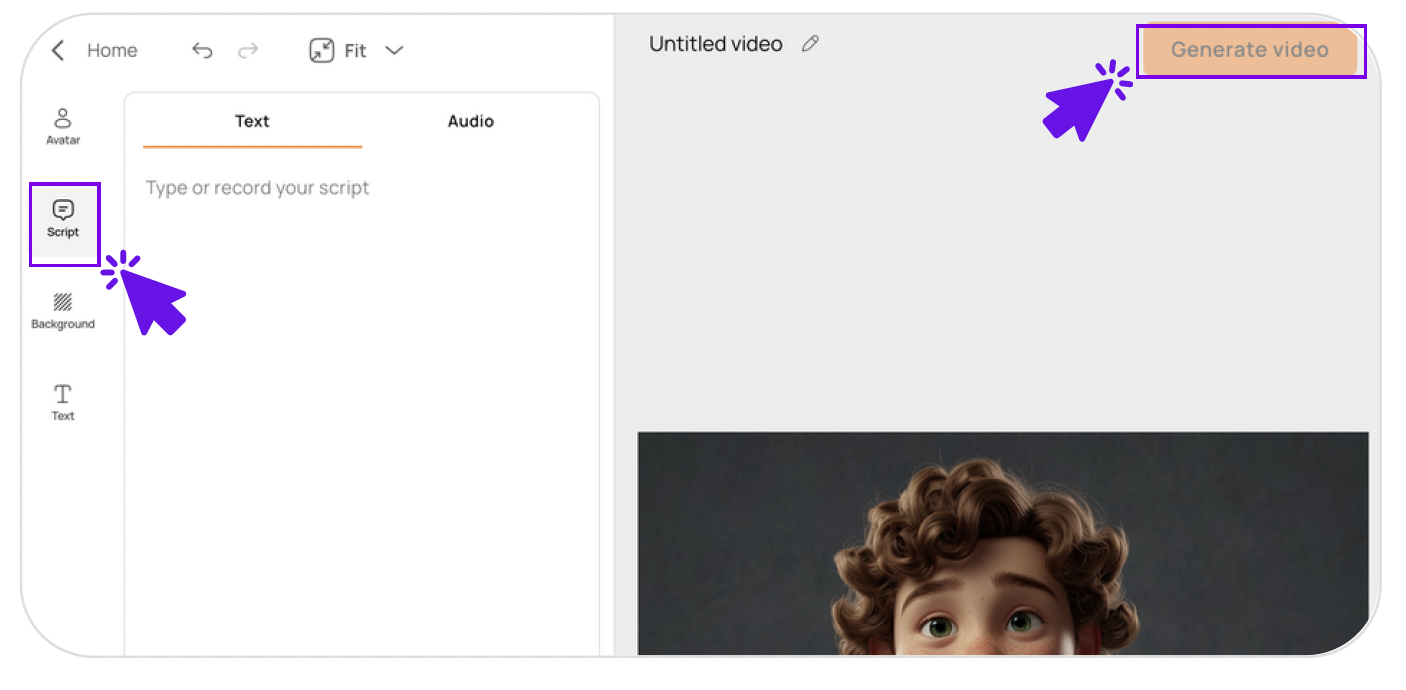Click the script text input area
This screenshot has height=690, width=1406.
pyautogui.click(x=361, y=400)
